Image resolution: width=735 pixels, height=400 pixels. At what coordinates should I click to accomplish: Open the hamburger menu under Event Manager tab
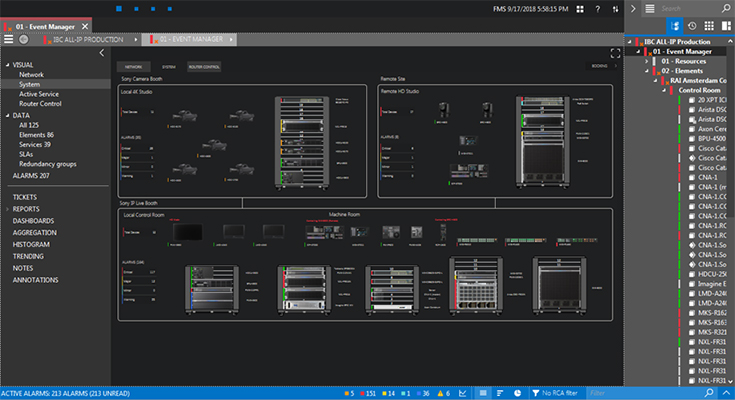8,39
